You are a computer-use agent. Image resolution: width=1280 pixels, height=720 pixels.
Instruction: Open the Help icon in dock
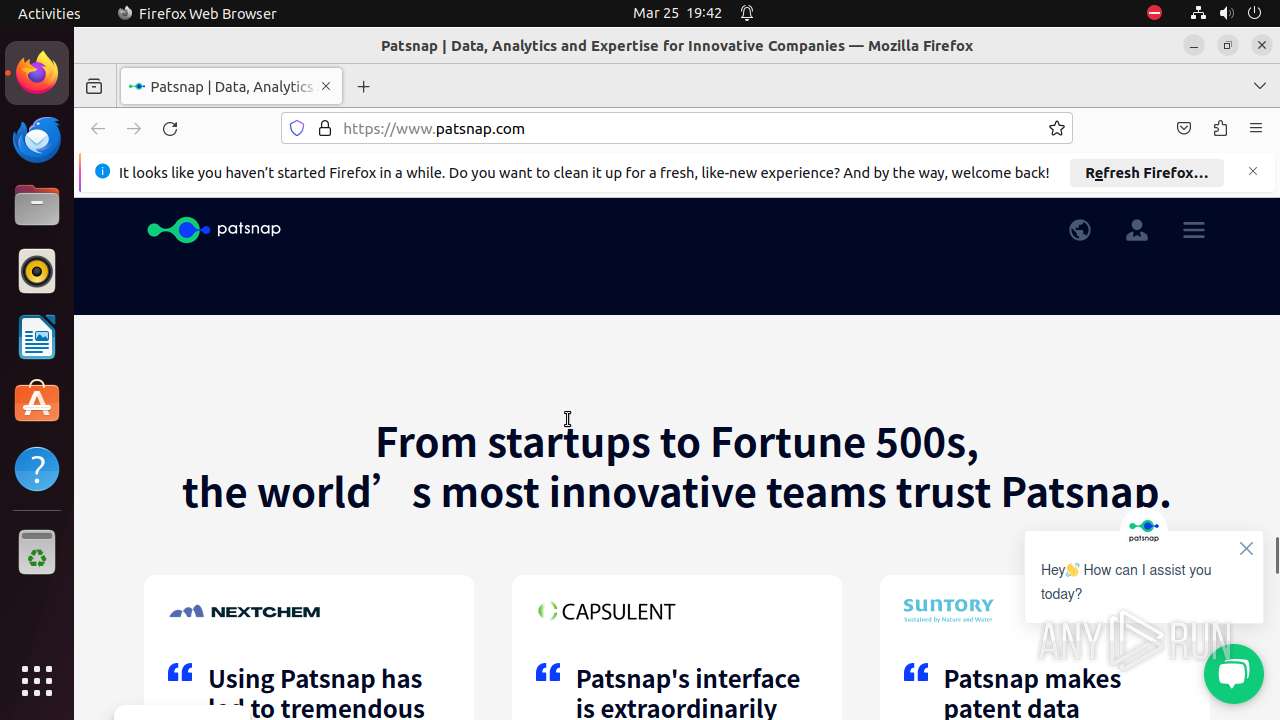[x=37, y=469]
